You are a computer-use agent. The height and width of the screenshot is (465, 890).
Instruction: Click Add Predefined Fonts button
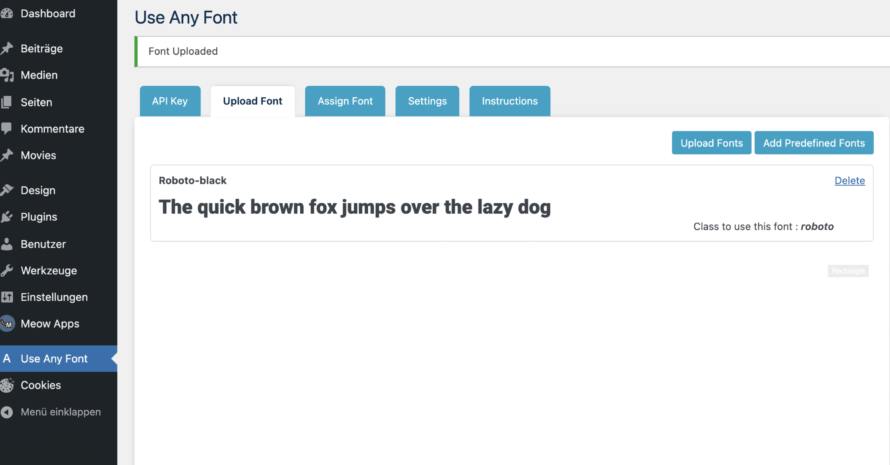(x=813, y=143)
